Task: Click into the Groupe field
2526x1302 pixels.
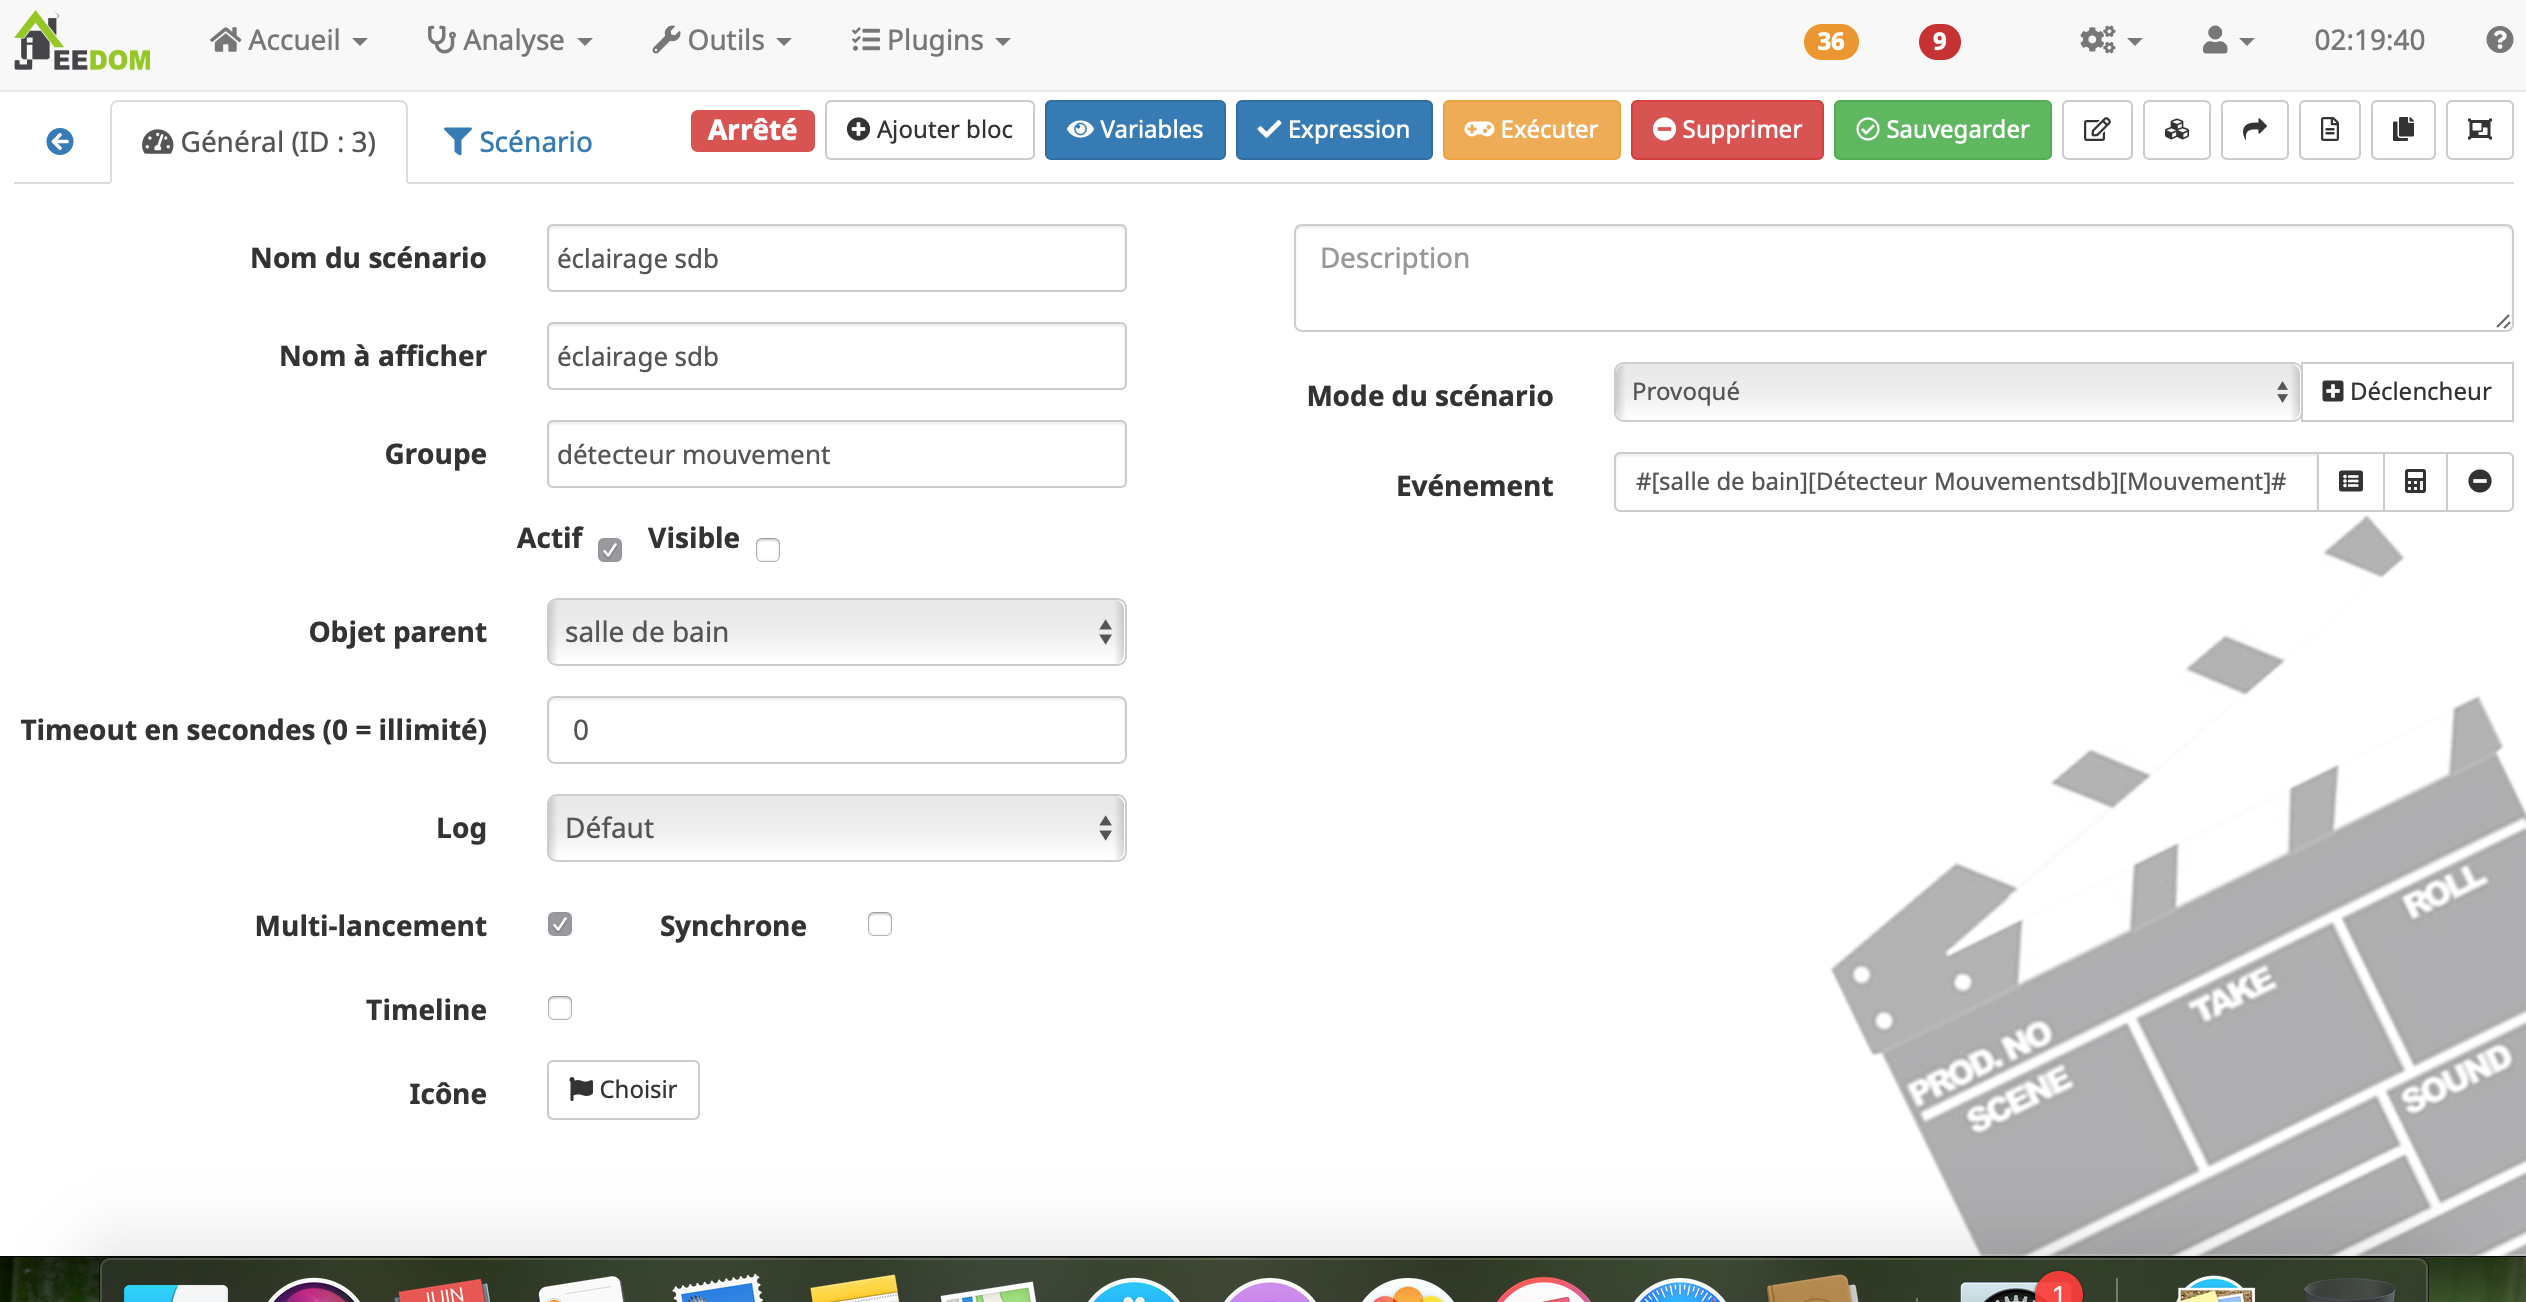Action: [x=836, y=454]
